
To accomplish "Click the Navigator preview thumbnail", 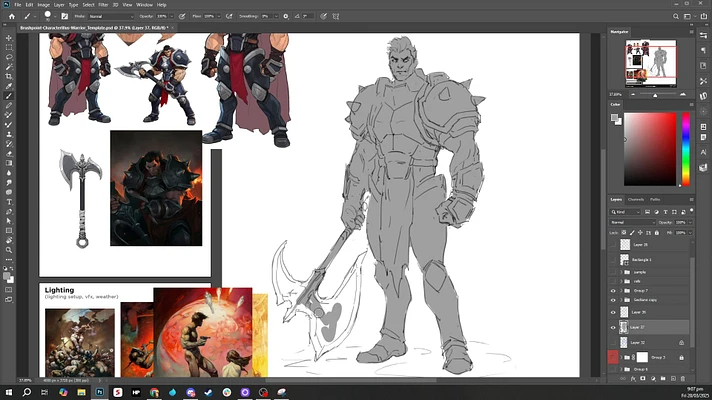I will pyautogui.click(x=651, y=64).
